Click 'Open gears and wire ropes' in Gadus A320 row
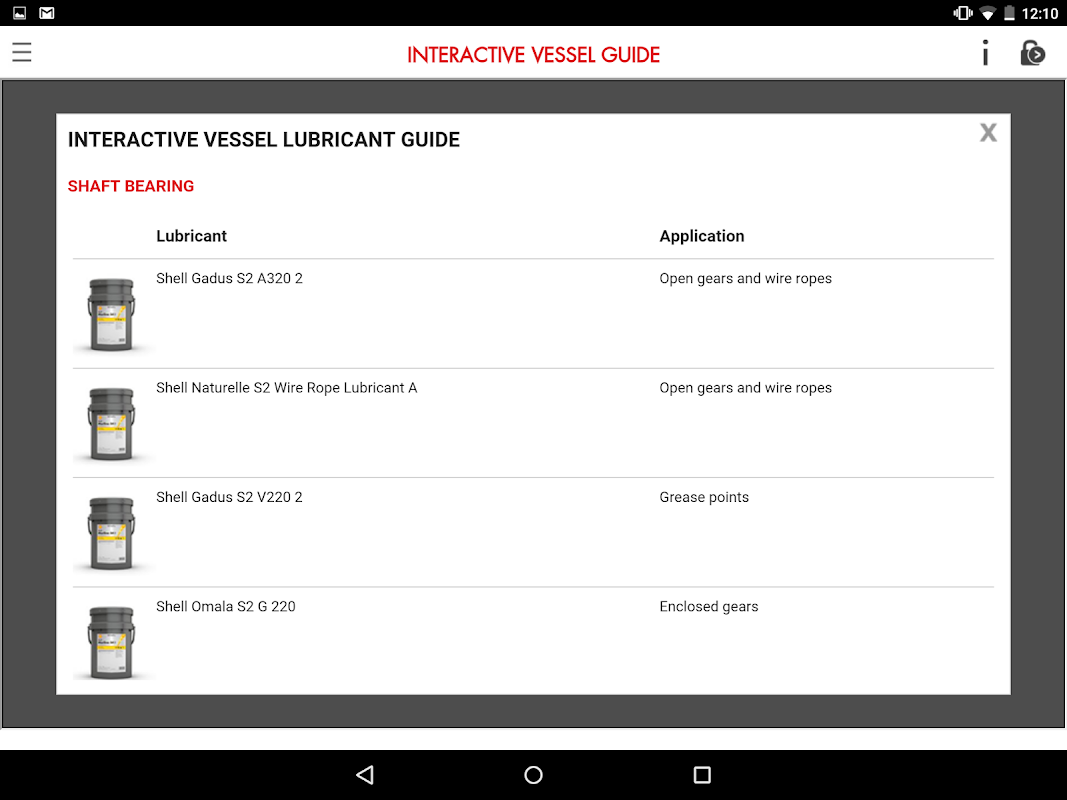Screen dimensions: 1067x800 (745, 278)
